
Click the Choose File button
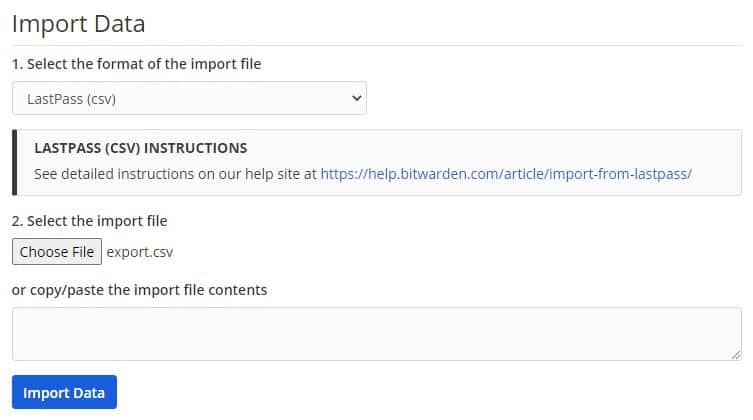coord(57,252)
